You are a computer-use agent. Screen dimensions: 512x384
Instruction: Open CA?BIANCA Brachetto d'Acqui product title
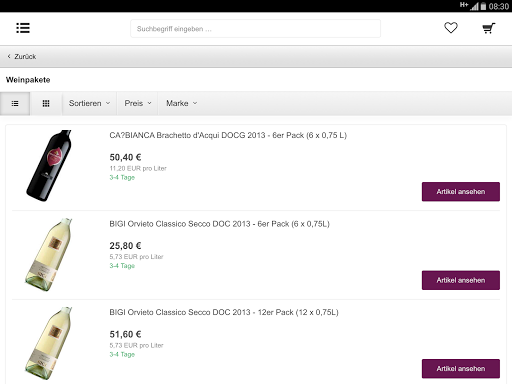click(228, 135)
